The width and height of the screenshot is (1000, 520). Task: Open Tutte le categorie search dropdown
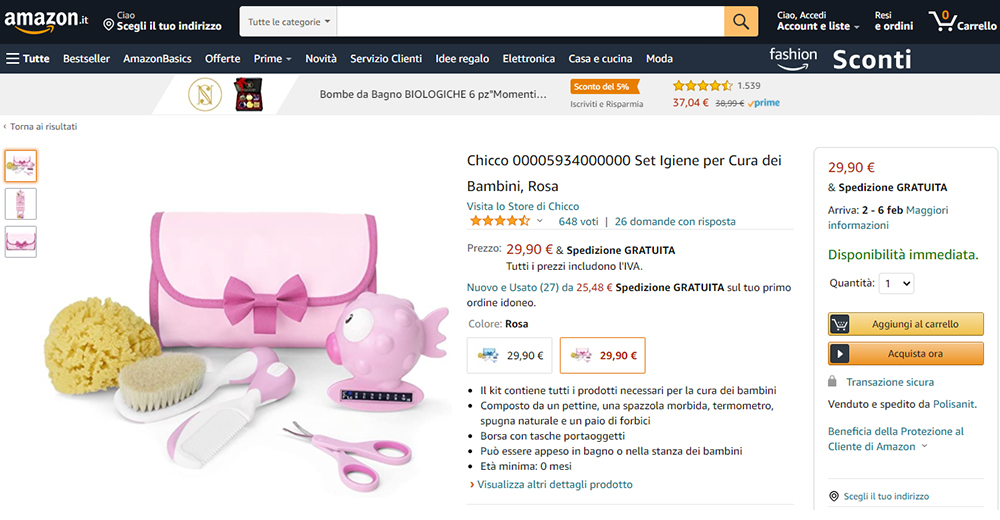click(289, 21)
